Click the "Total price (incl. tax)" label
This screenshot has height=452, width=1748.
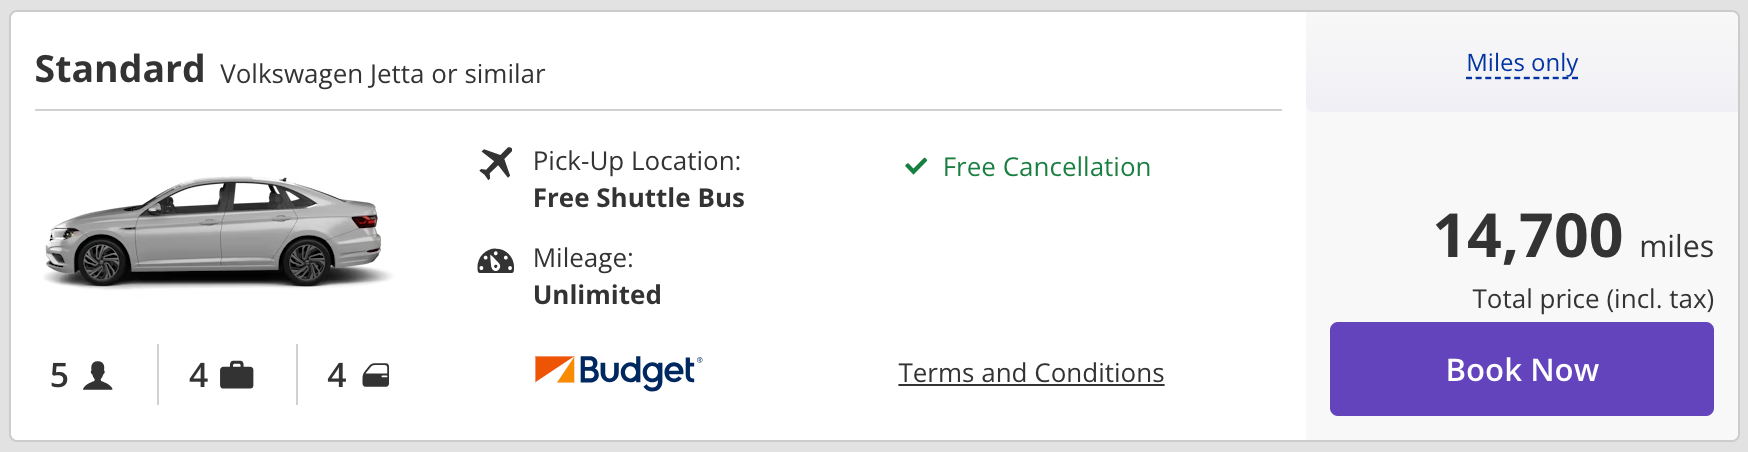click(x=1593, y=299)
